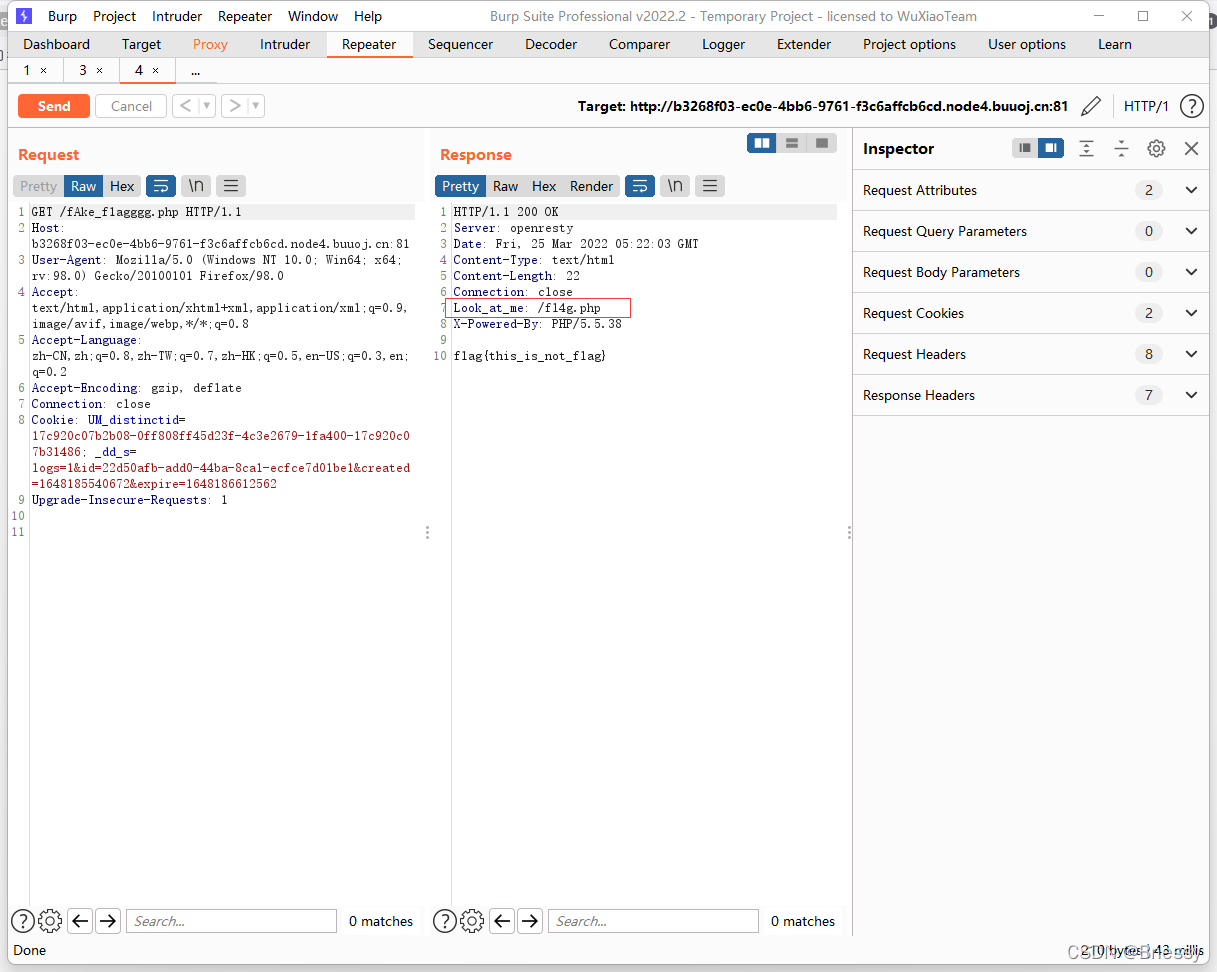Dock Inspector layout left icon
This screenshot has height=972, width=1217.
tap(1025, 148)
